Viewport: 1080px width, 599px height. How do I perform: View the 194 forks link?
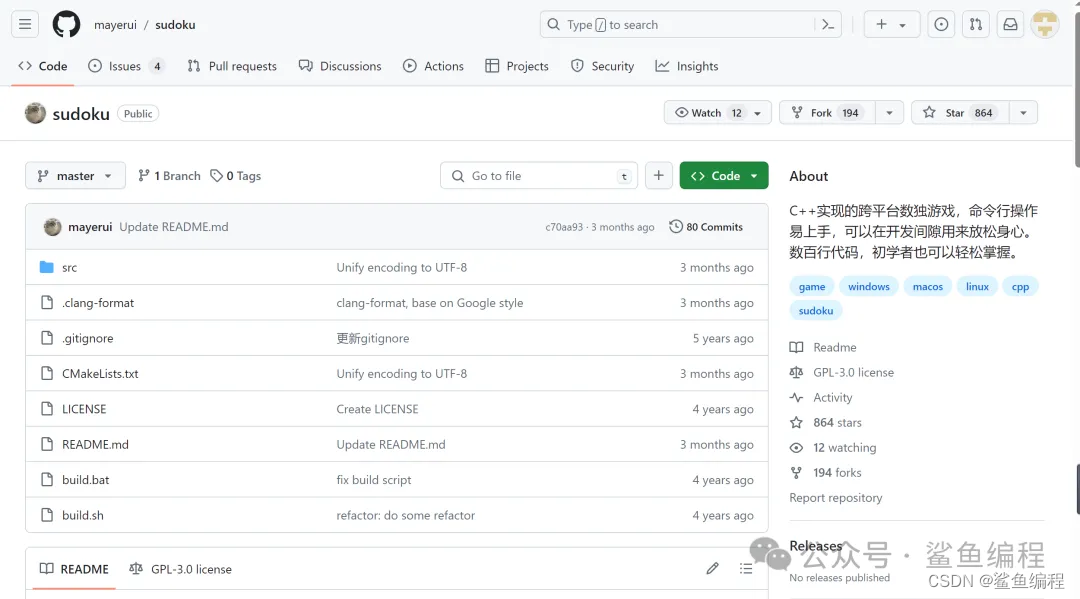tap(826, 473)
